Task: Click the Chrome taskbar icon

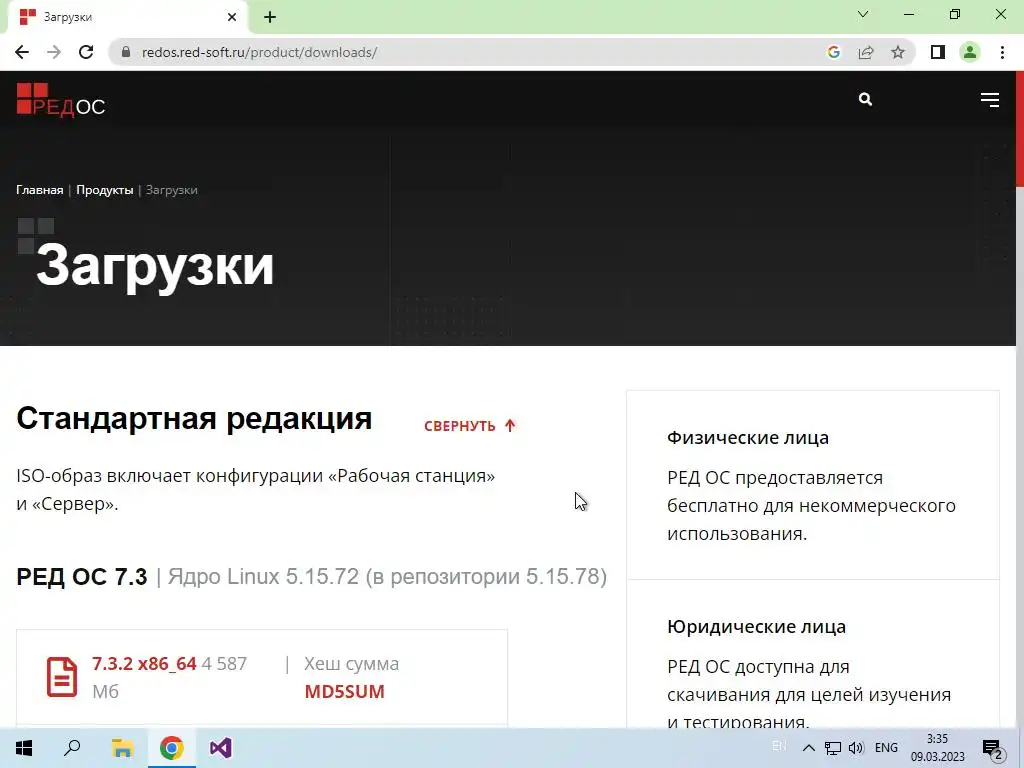Action: coord(172,748)
